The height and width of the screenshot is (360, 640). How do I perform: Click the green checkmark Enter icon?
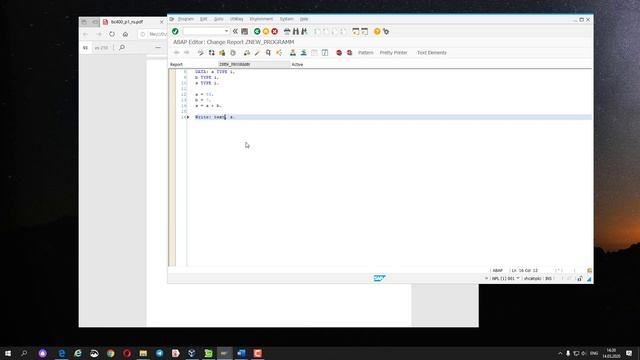(x=175, y=31)
